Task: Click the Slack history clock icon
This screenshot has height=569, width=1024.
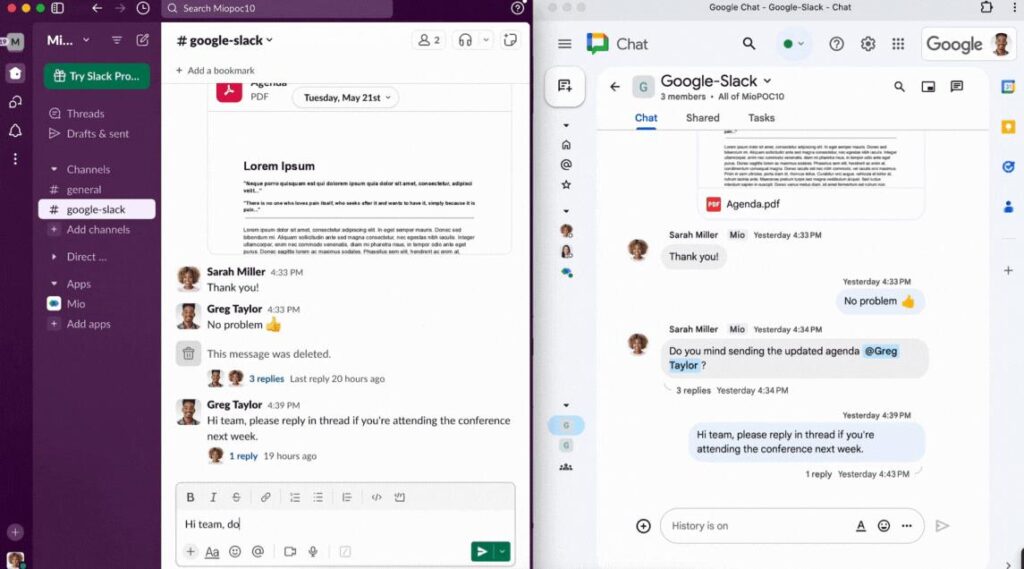Action: (x=143, y=8)
